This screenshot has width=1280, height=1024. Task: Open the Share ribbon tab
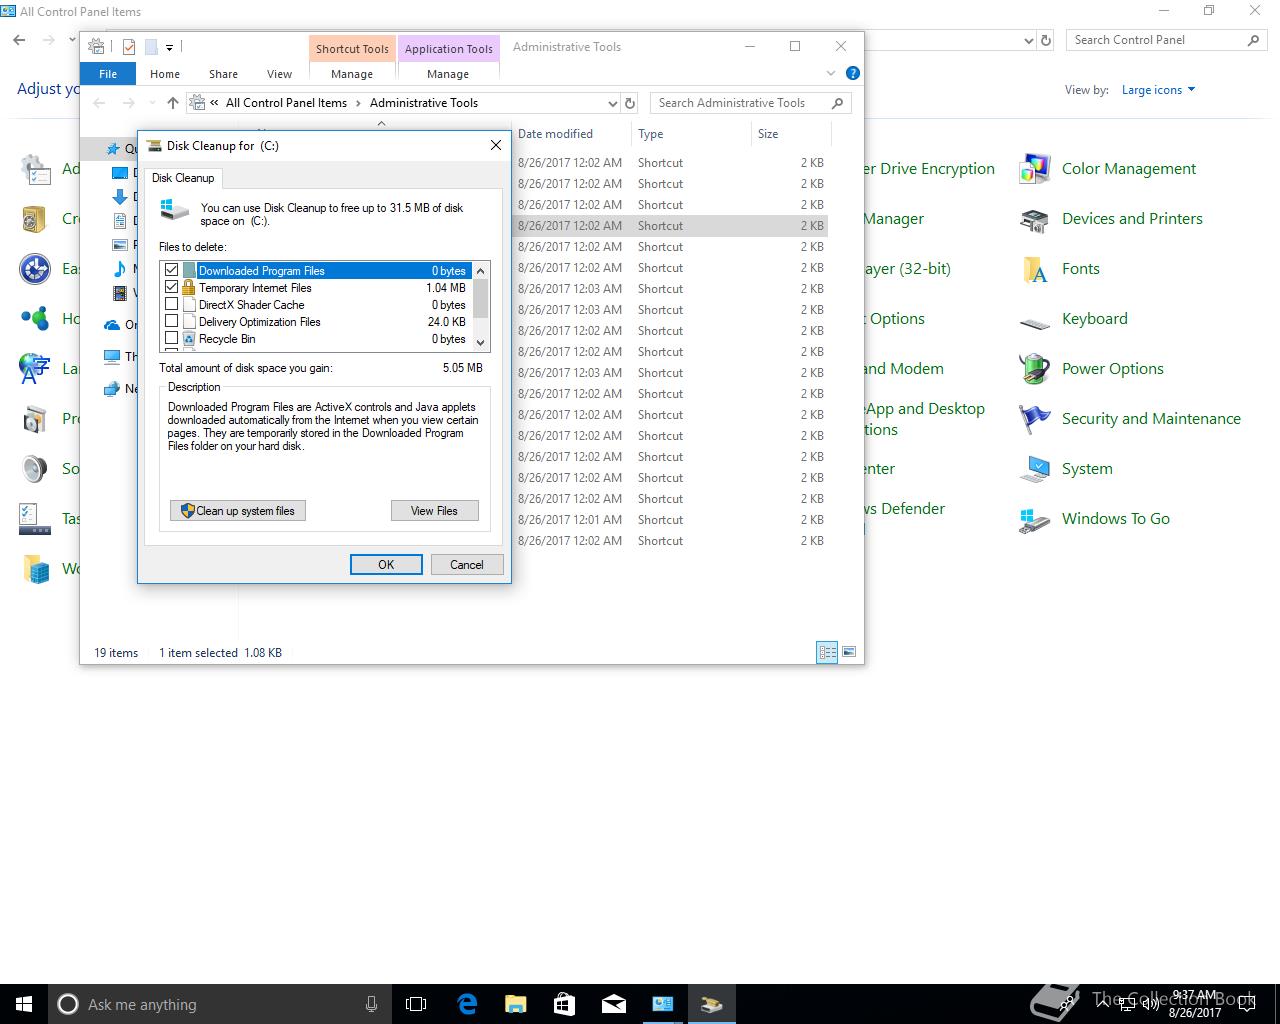[223, 74]
